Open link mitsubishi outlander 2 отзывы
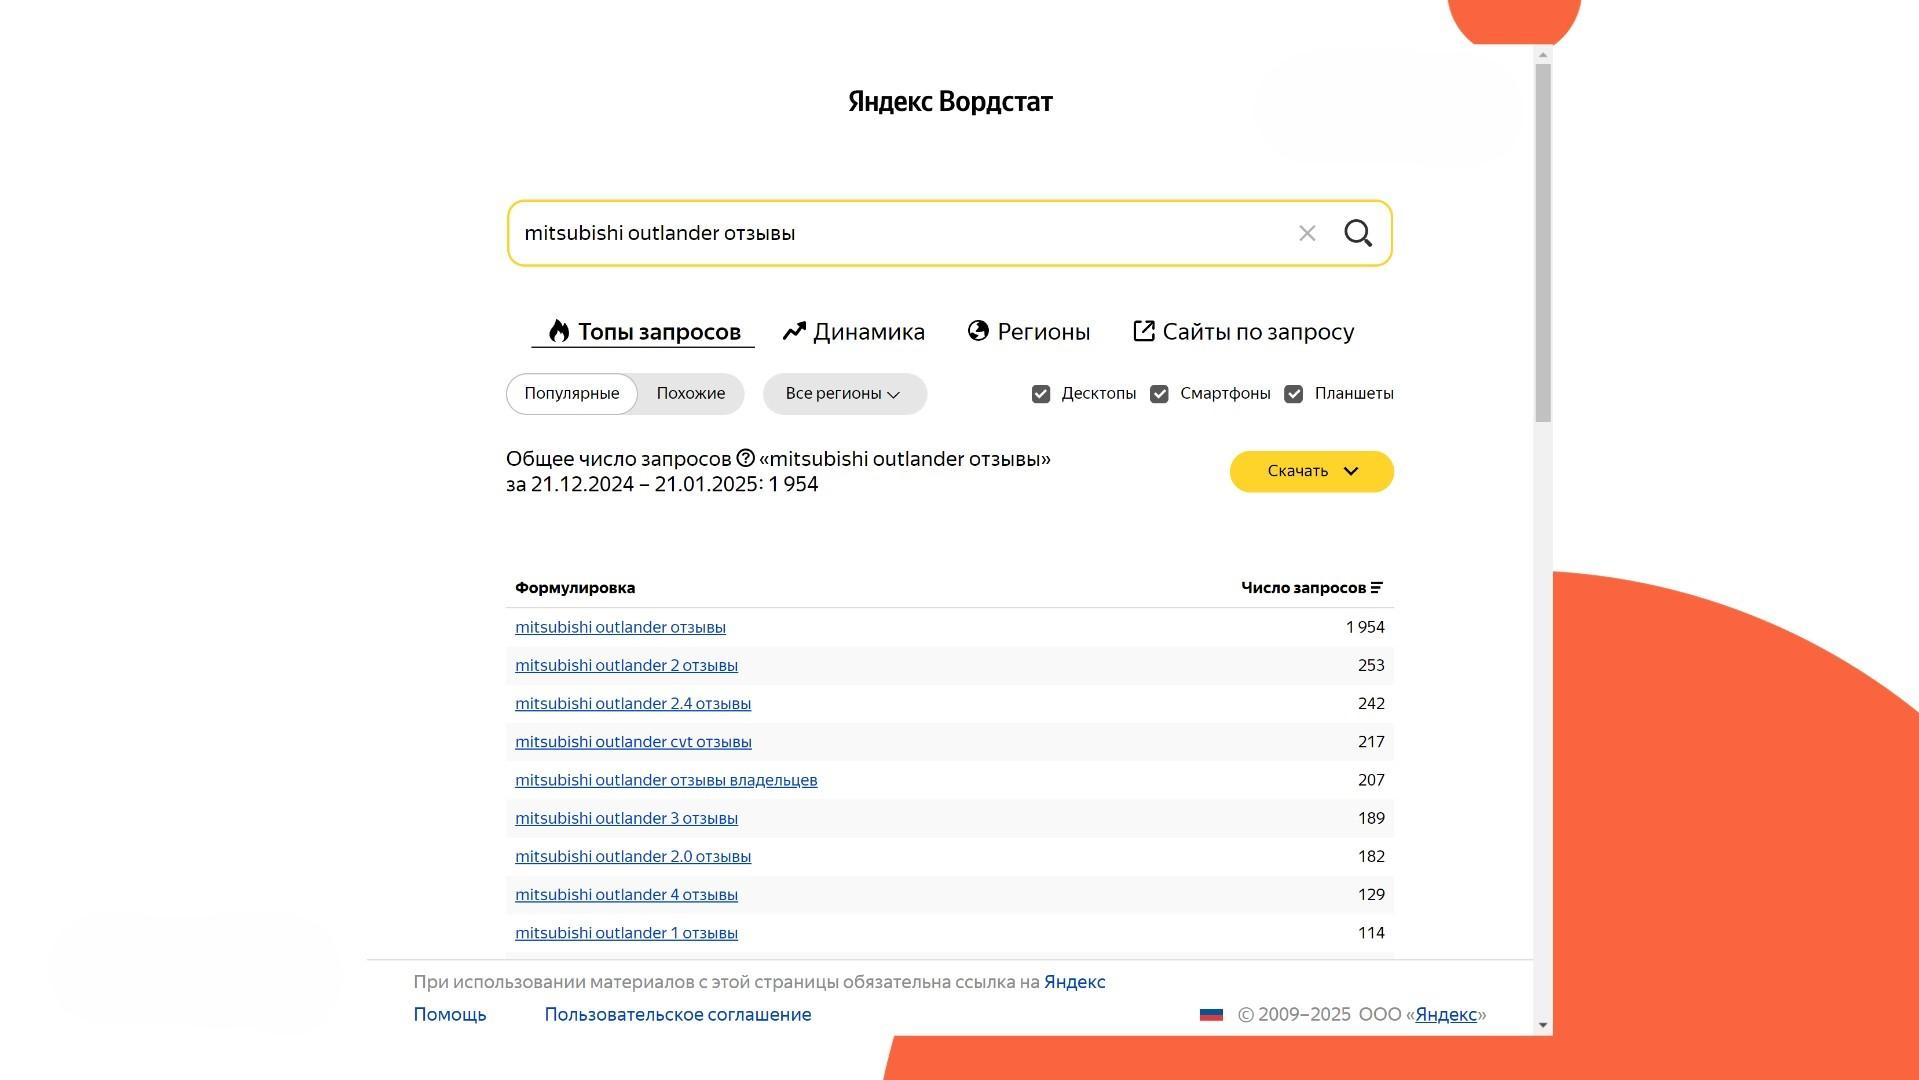 pos(626,666)
